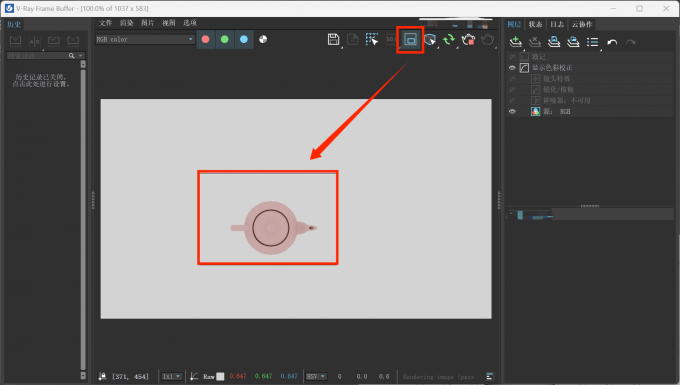
Task: Open the RGB color channel dropdown
Action: click(145, 39)
